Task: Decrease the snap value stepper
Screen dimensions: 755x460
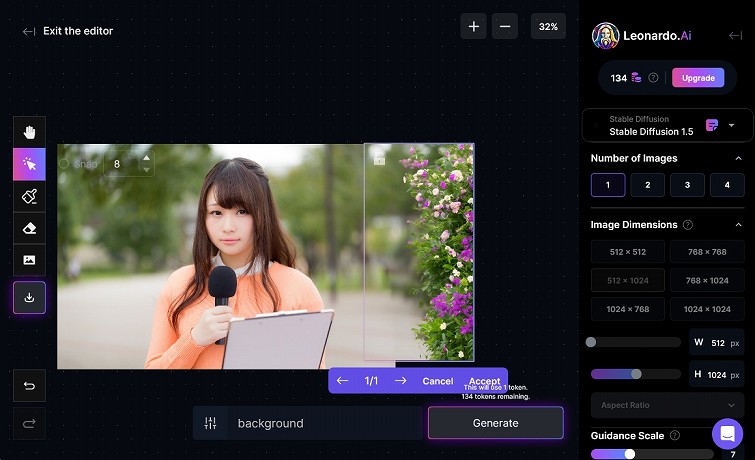Action: [146, 170]
